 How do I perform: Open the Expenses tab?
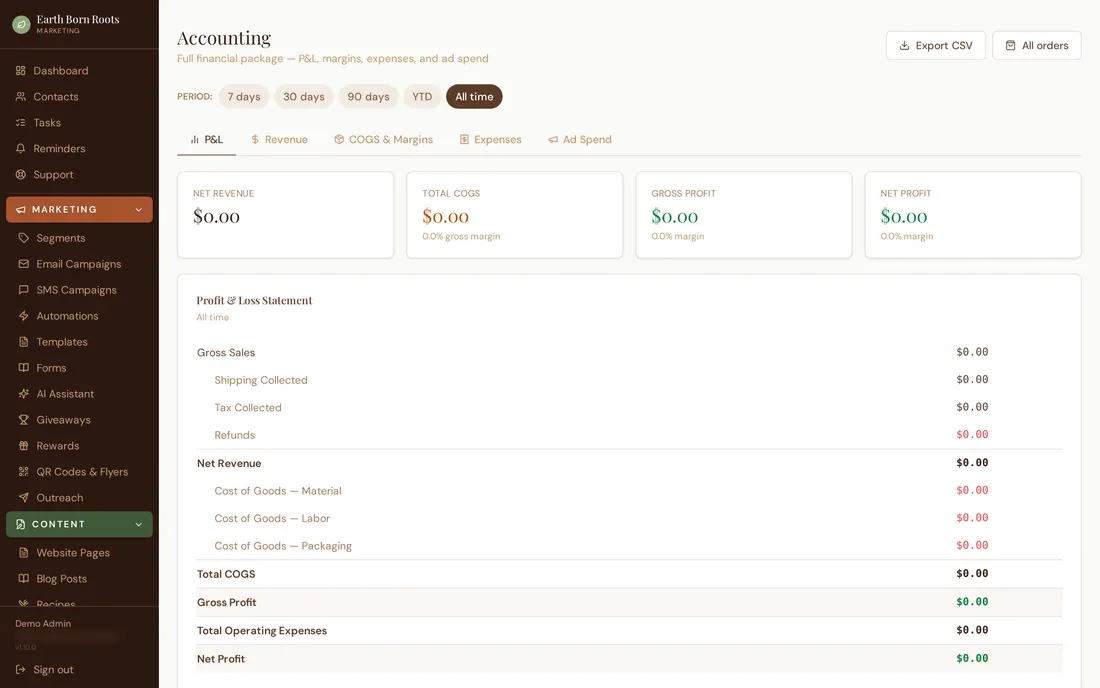(490, 140)
